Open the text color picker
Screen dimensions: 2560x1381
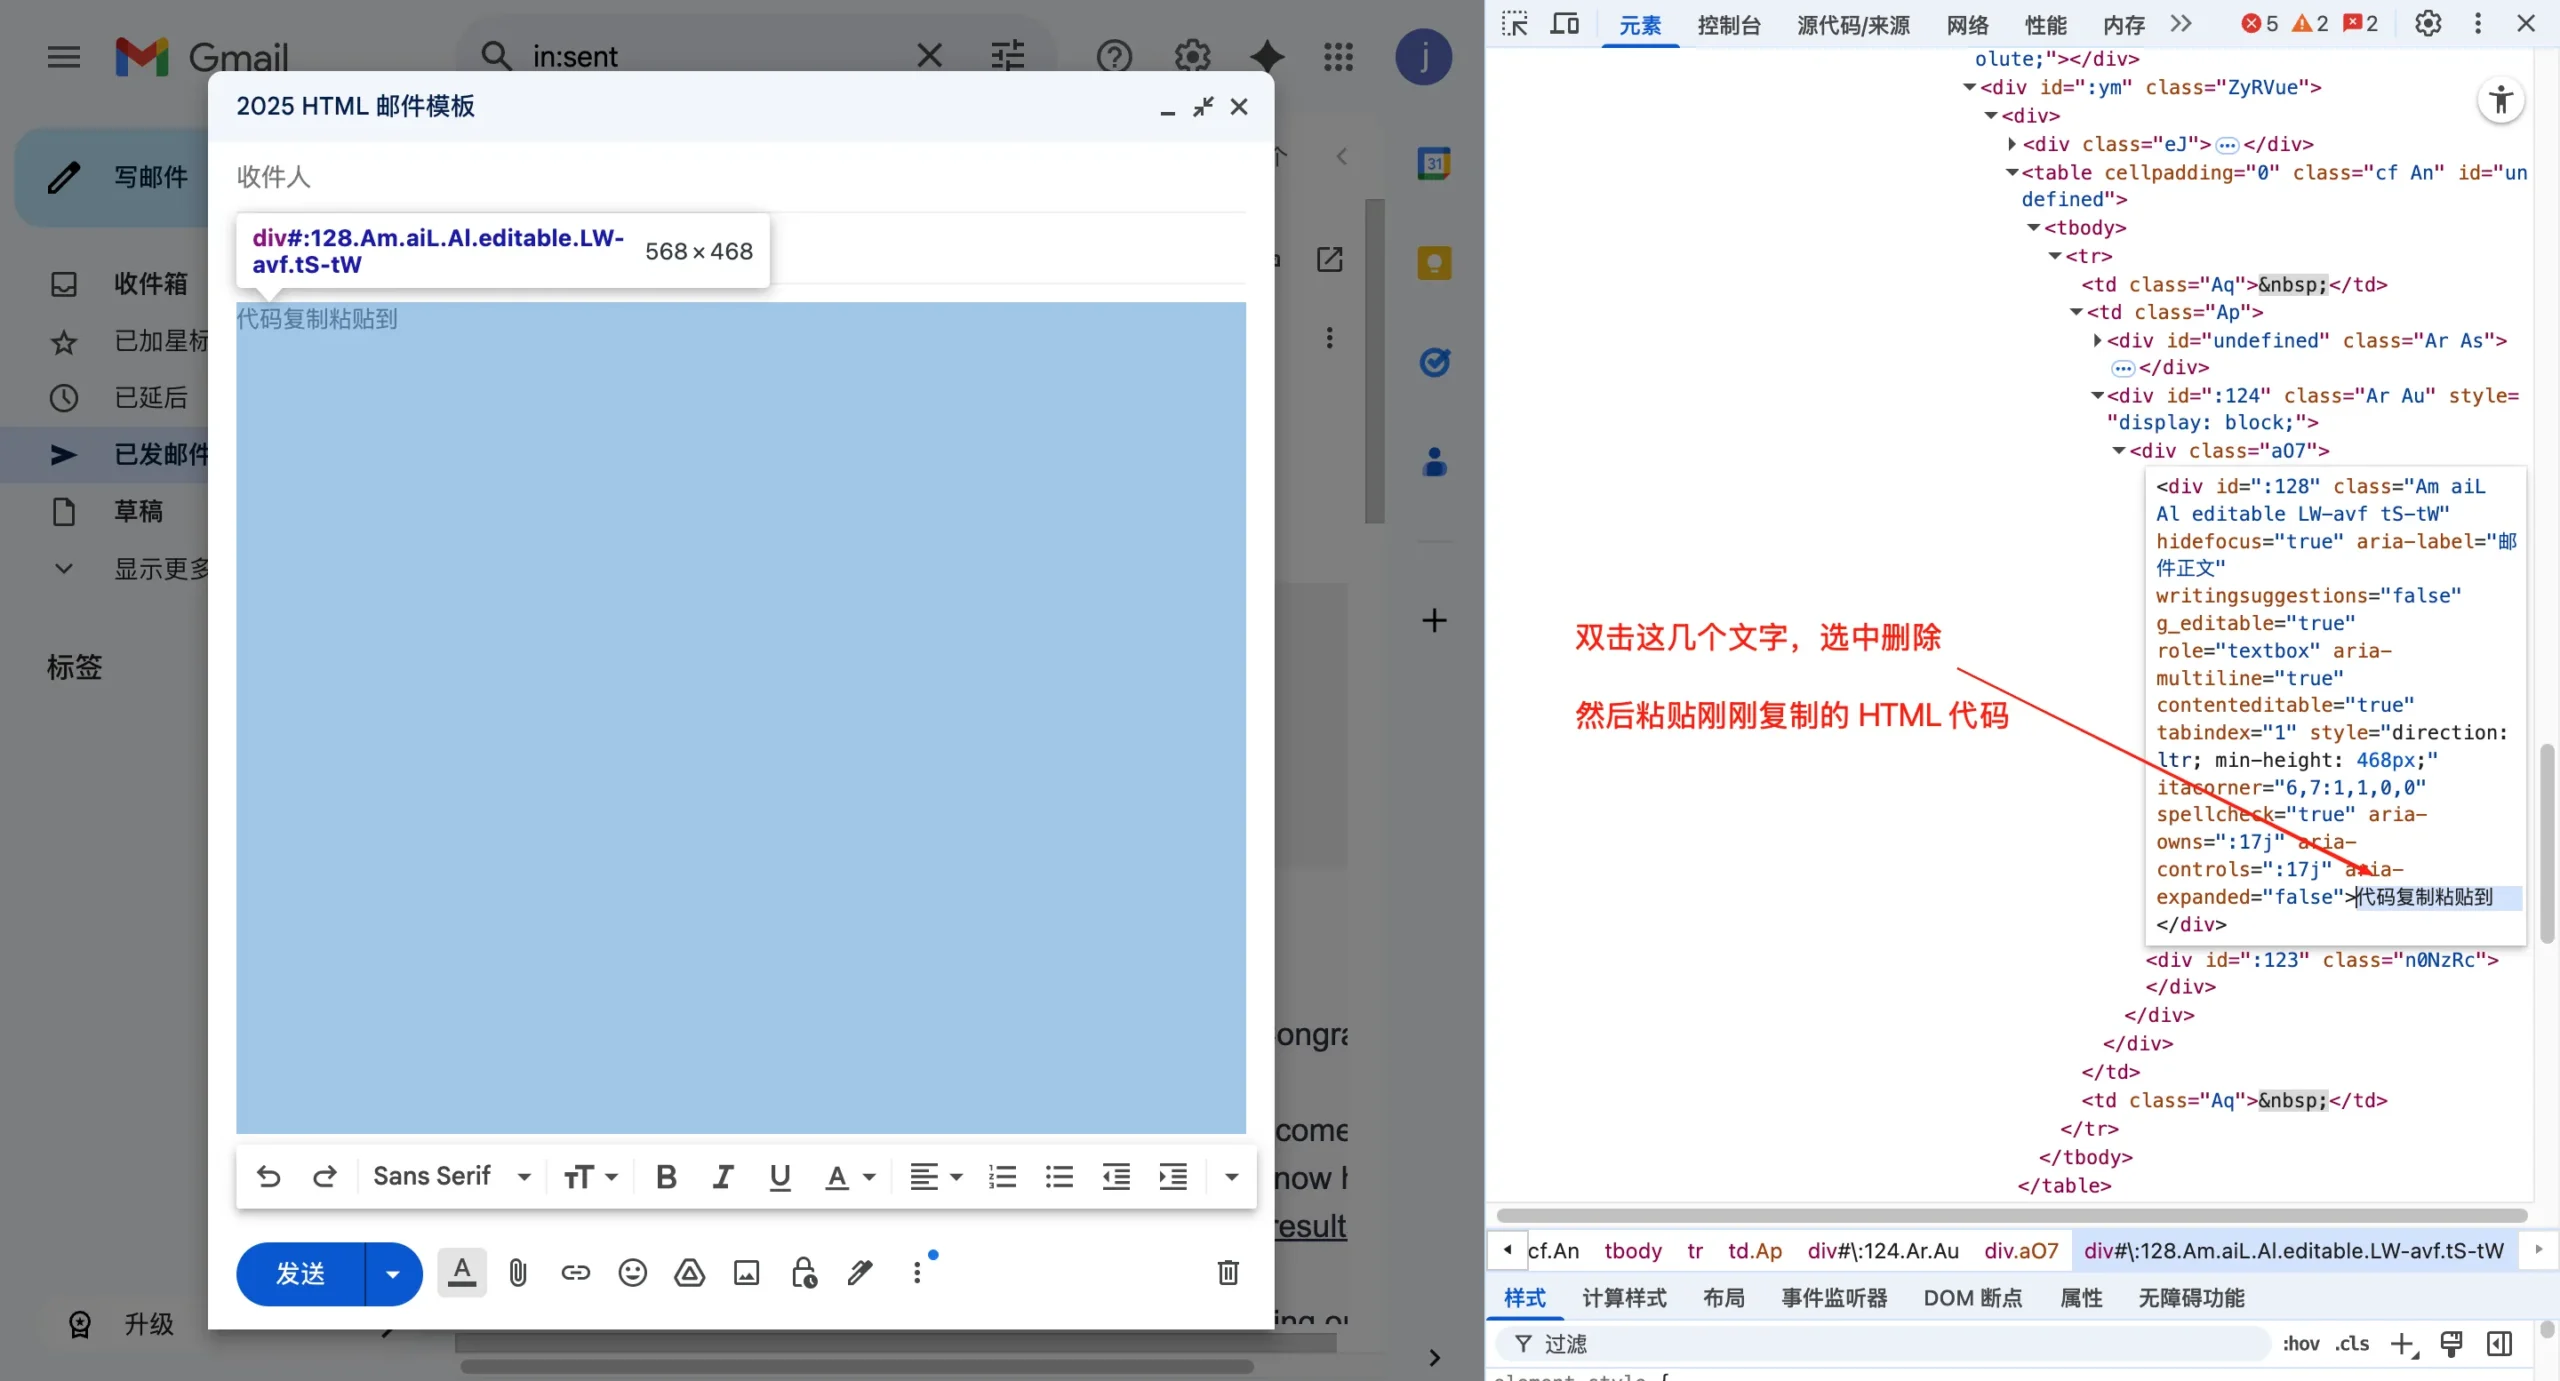tap(843, 1177)
